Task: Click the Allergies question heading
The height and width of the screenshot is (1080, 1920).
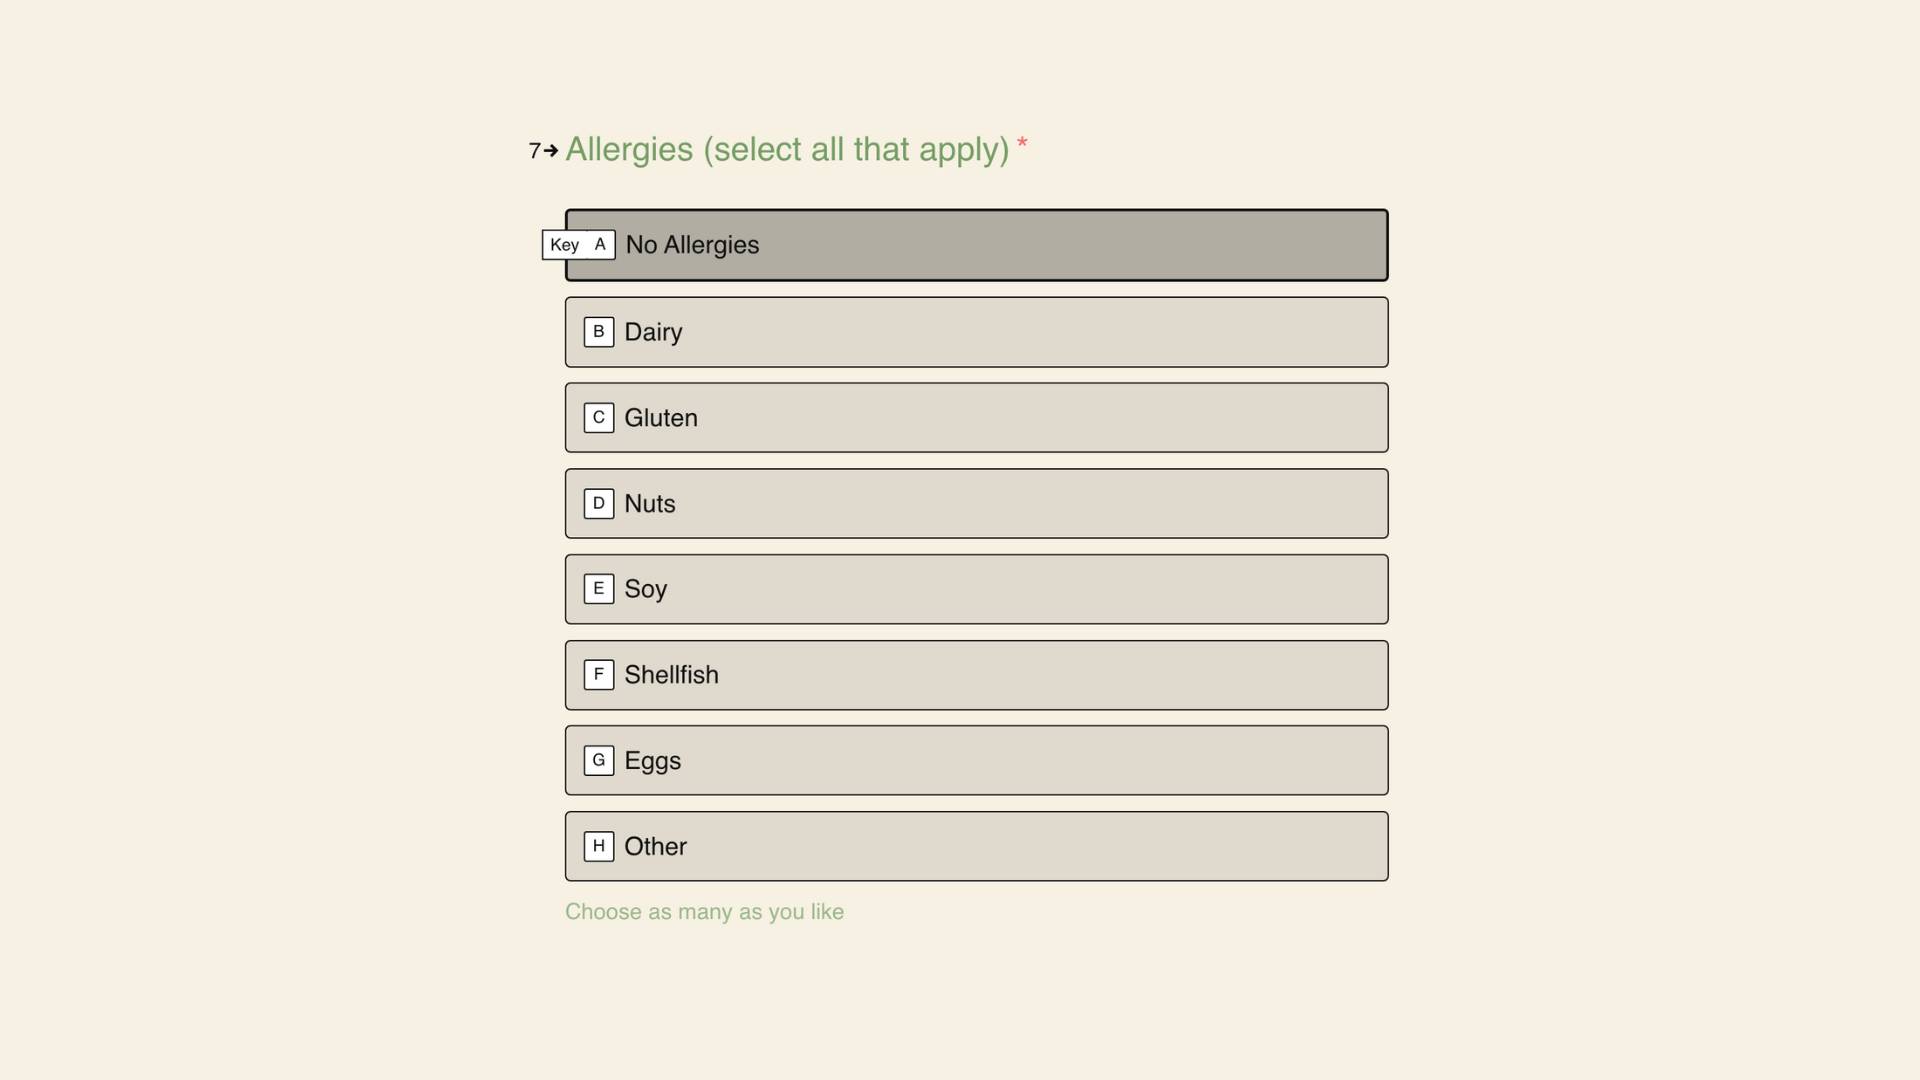Action: [x=788, y=150]
